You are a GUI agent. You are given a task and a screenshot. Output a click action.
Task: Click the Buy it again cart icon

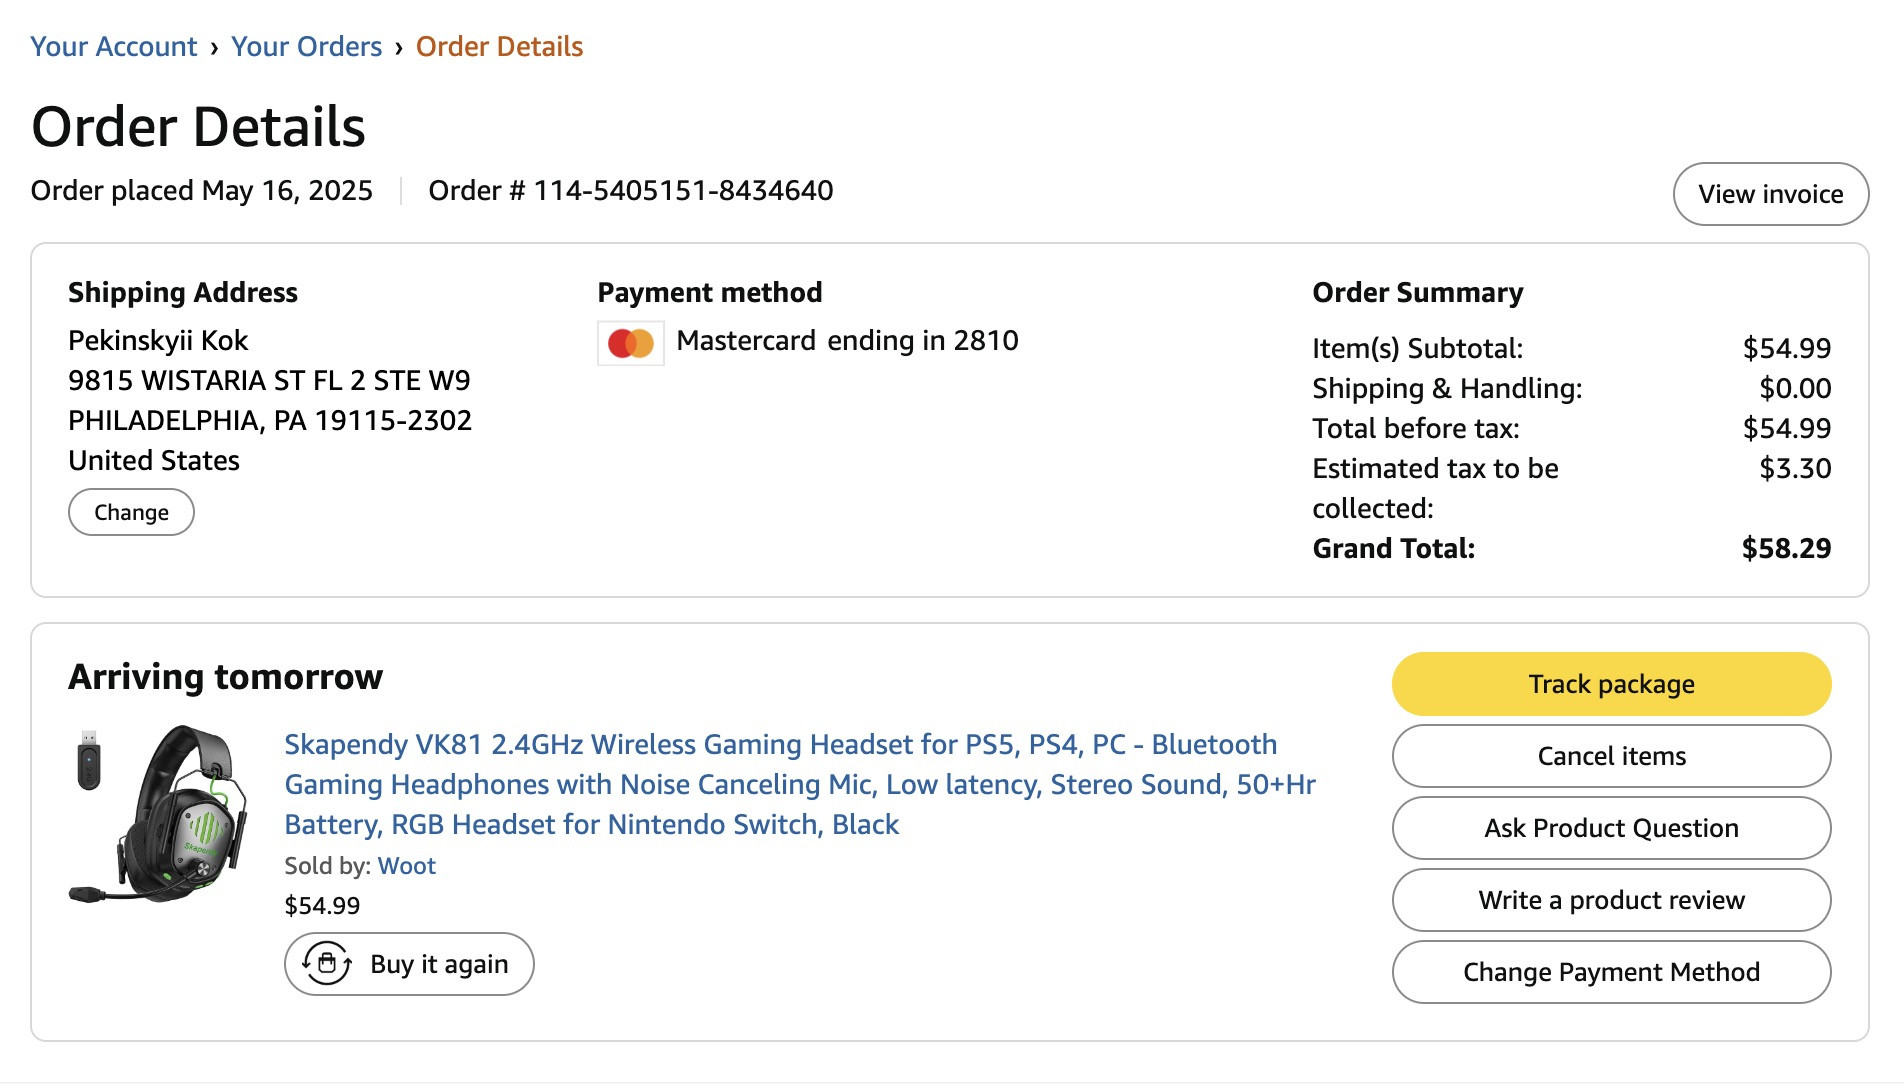[x=327, y=964]
